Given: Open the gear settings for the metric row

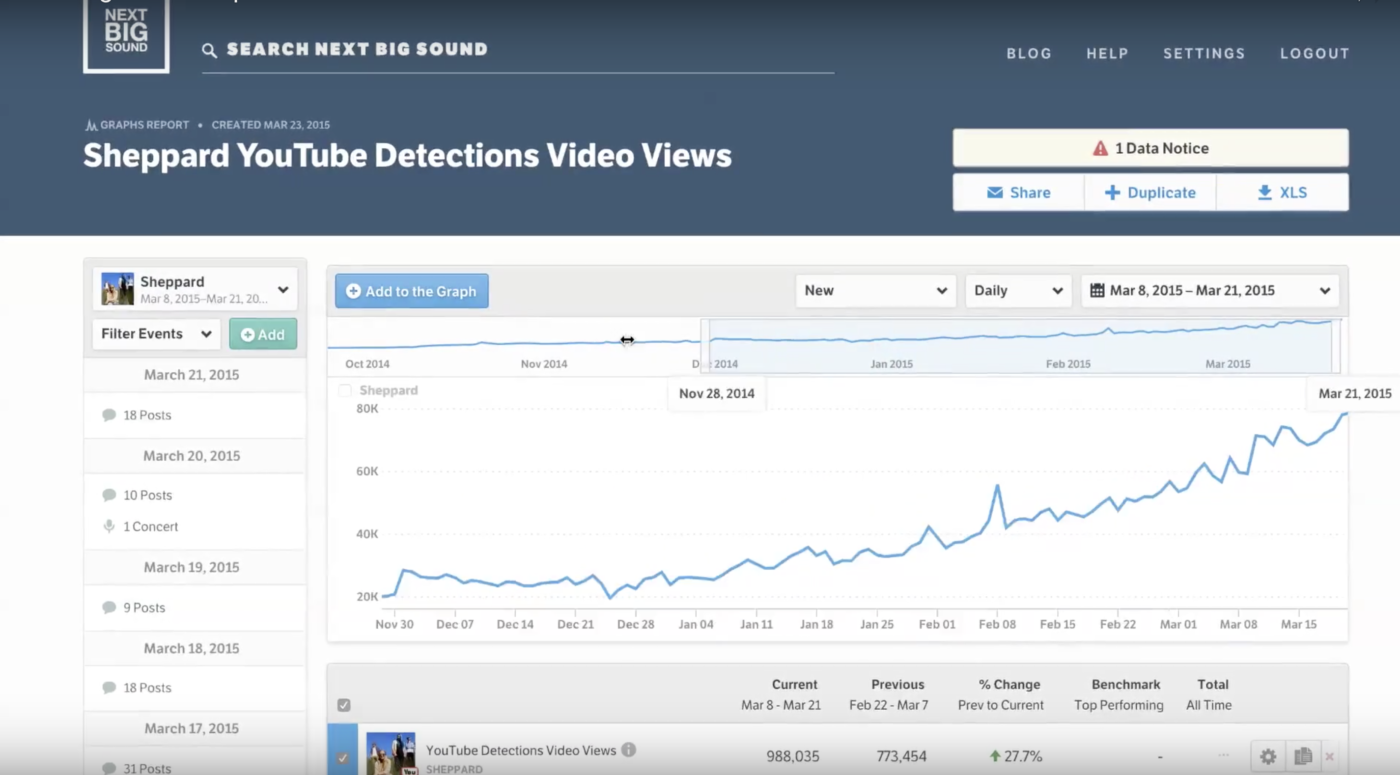Looking at the screenshot, I should tap(1268, 757).
